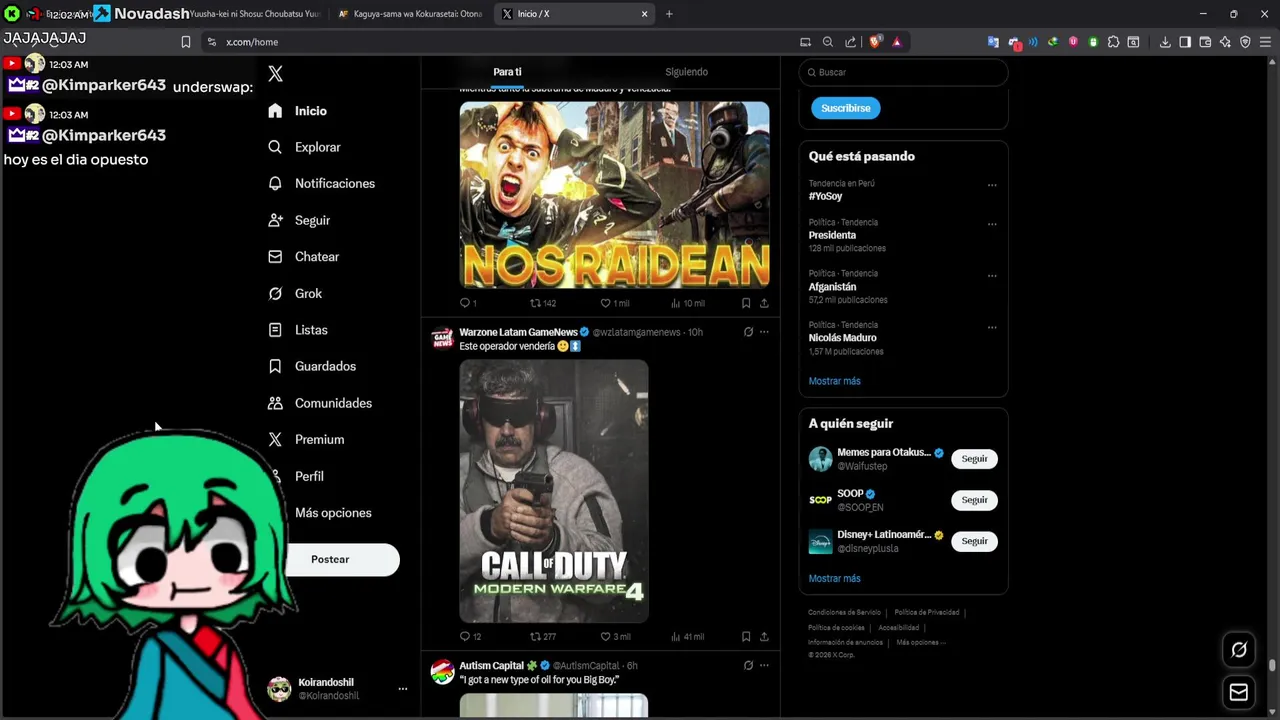Click the X logo above Inicio
This screenshot has height=720, width=1280.
pyautogui.click(x=276, y=74)
